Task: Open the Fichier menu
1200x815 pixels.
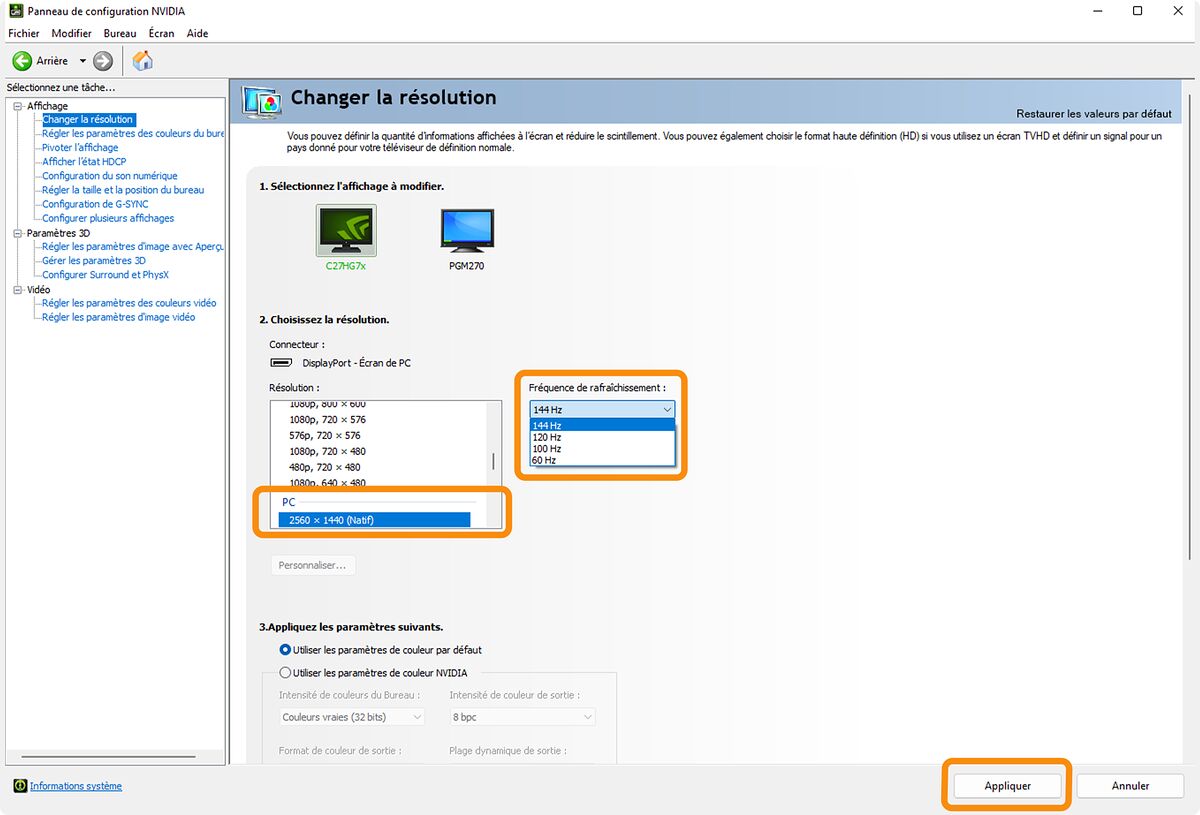Action: coord(24,33)
